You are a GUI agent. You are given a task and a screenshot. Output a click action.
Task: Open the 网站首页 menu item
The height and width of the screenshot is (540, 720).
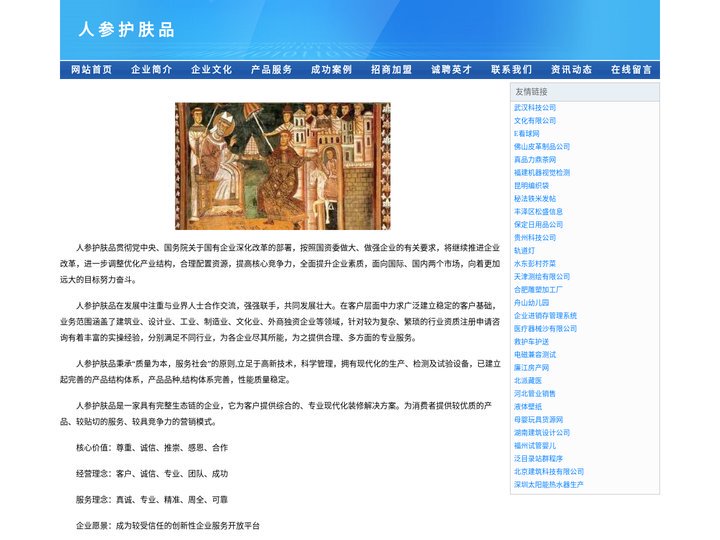[91, 70]
